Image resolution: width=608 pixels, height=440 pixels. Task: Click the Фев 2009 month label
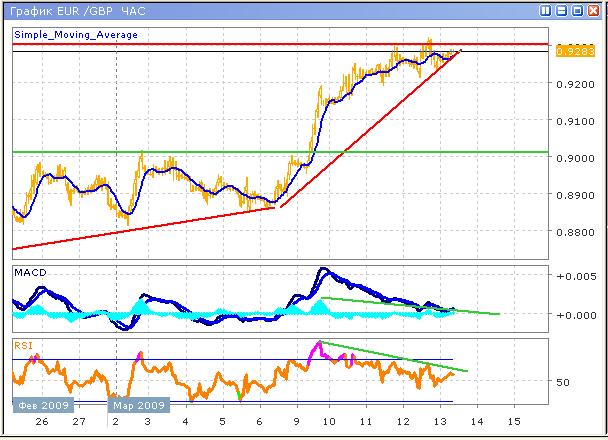[x=39, y=406]
